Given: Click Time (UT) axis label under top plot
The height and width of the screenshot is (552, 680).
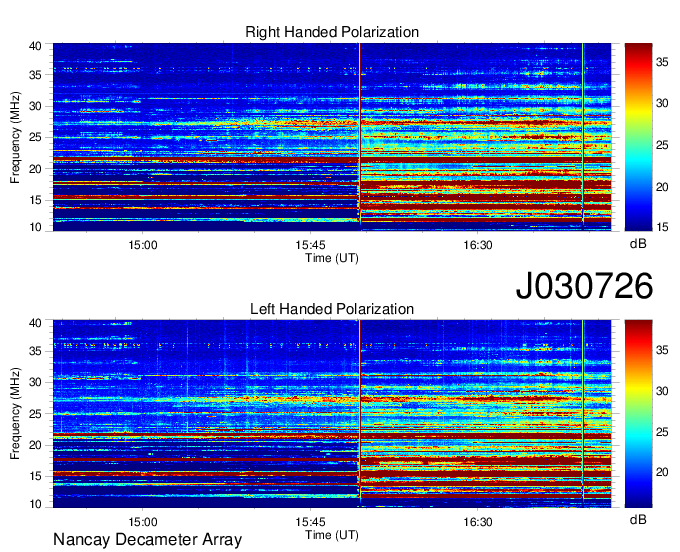Looking at the screenshot, I should coord(332,258).
